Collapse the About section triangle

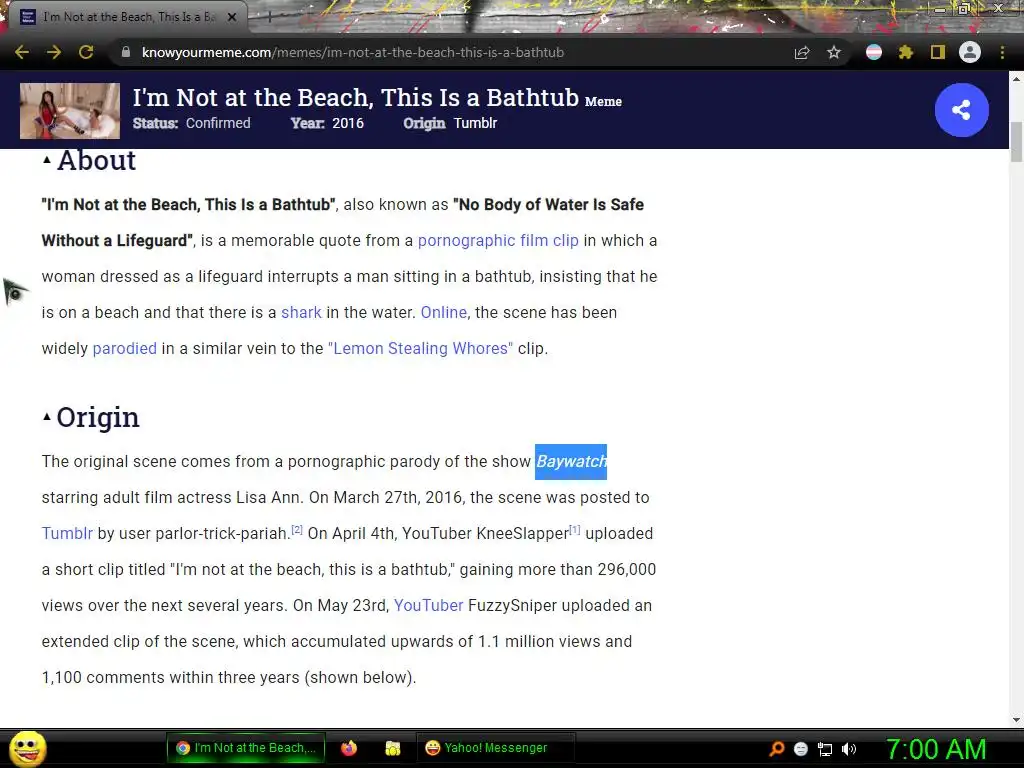(47, 159)
